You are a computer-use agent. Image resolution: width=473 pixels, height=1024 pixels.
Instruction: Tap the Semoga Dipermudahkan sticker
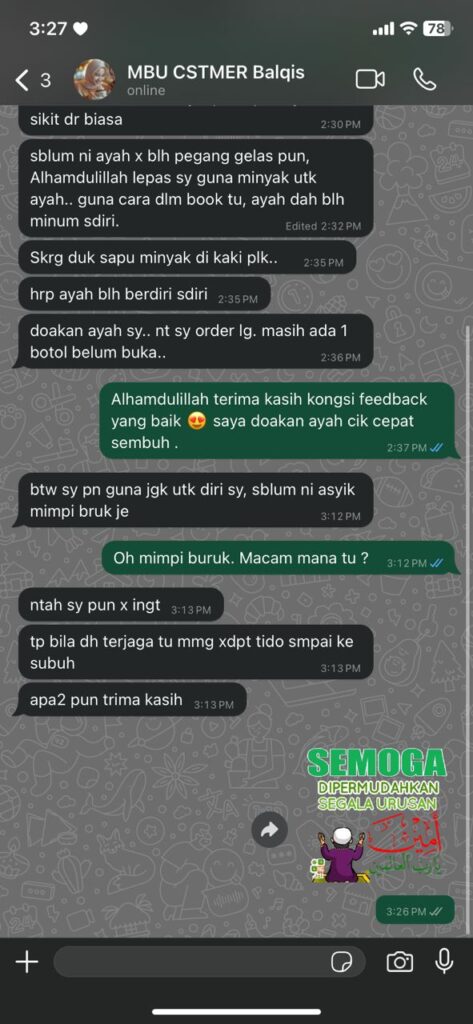[x=378, y=816]
